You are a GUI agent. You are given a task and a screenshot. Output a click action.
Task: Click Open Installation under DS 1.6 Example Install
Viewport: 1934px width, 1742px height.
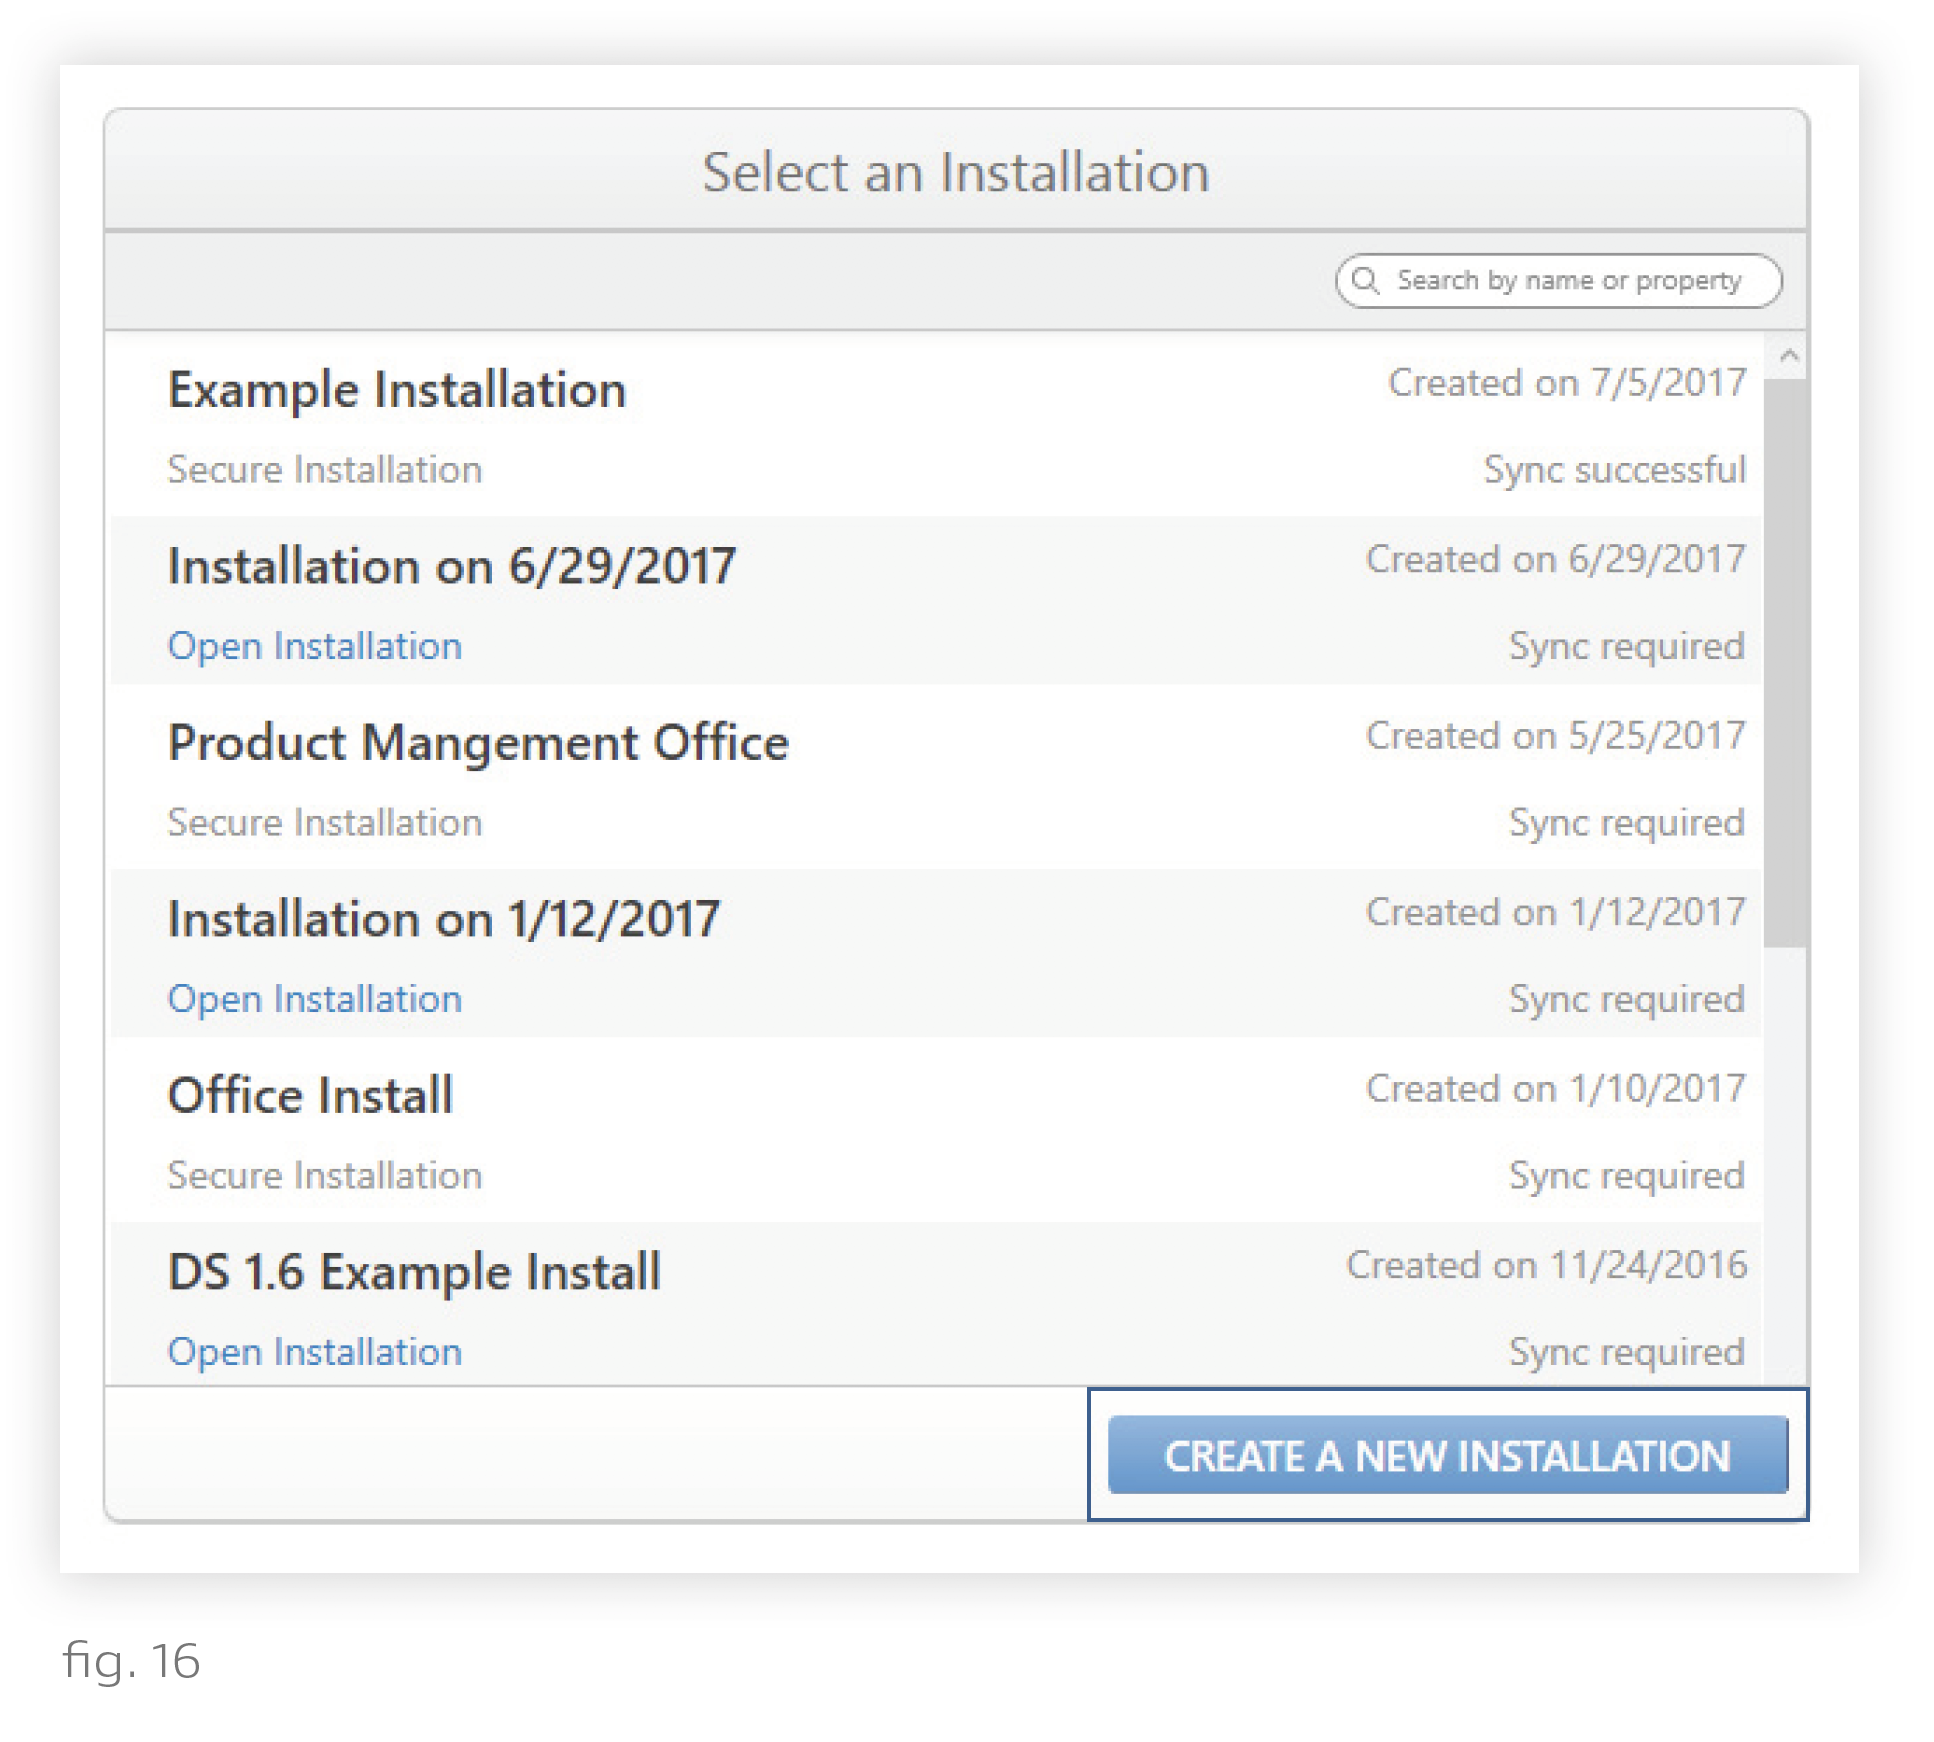(315, 1352)
